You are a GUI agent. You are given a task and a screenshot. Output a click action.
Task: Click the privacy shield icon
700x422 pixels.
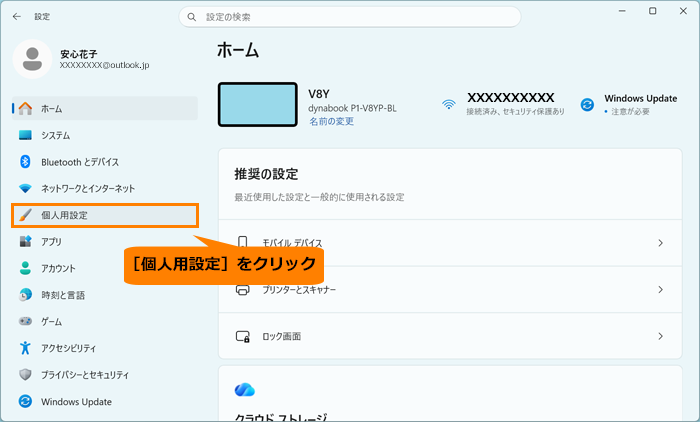[x=25, y=375]
